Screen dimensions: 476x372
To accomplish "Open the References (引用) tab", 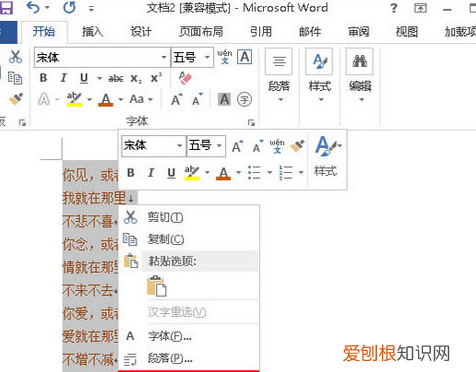I will (261, 32).
